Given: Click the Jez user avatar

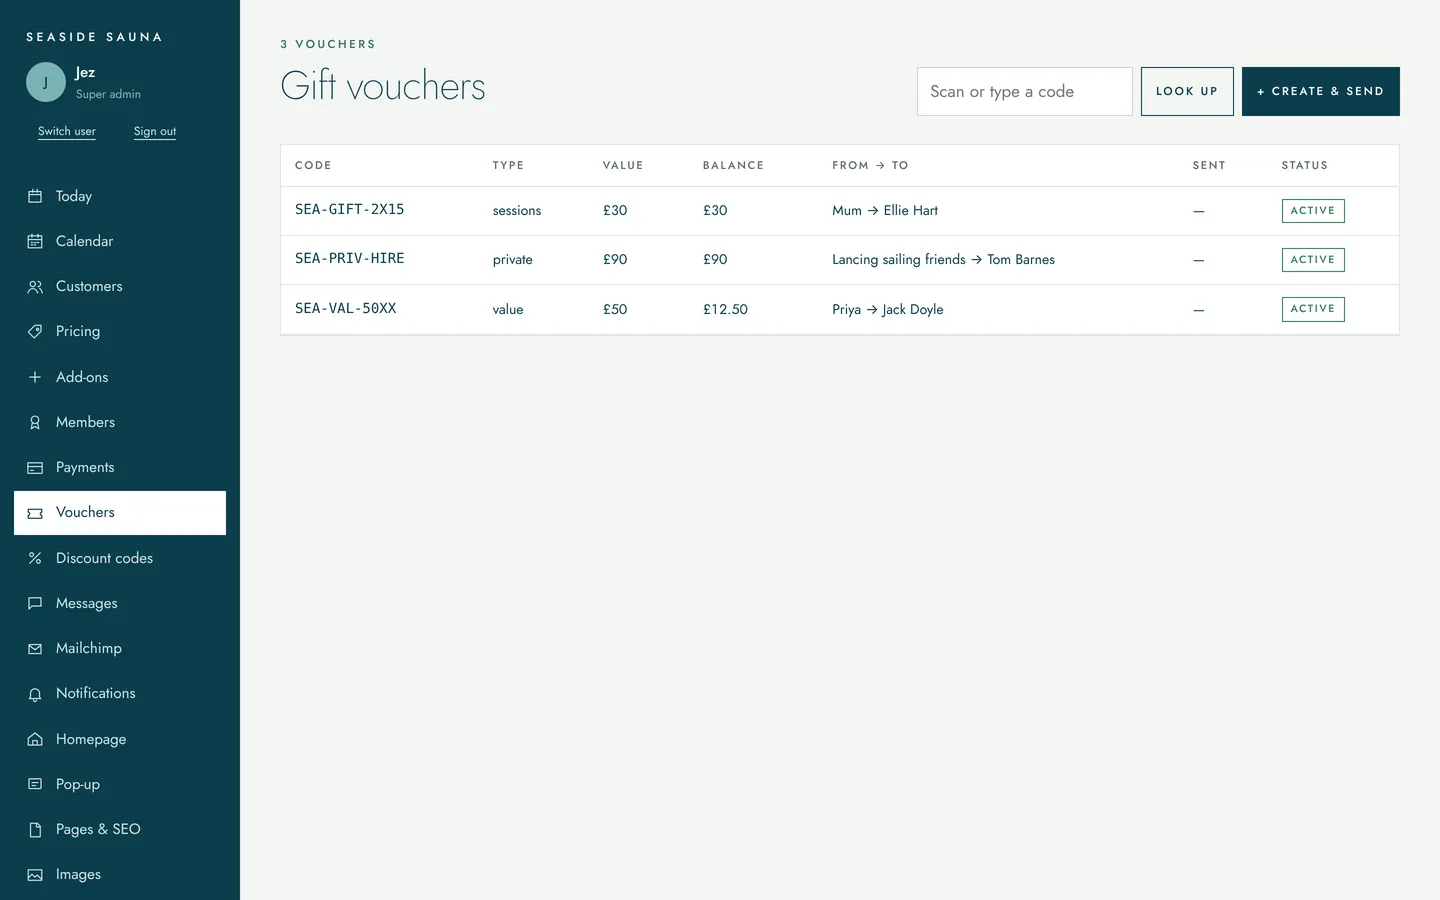Looking at the screenshot, I should [46, 82].
